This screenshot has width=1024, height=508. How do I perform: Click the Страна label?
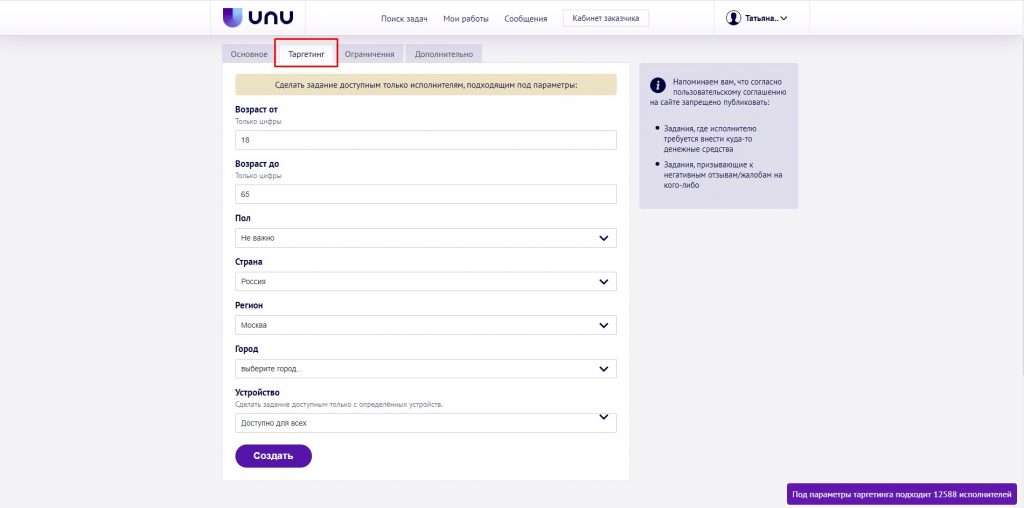[x=249, y=262]
